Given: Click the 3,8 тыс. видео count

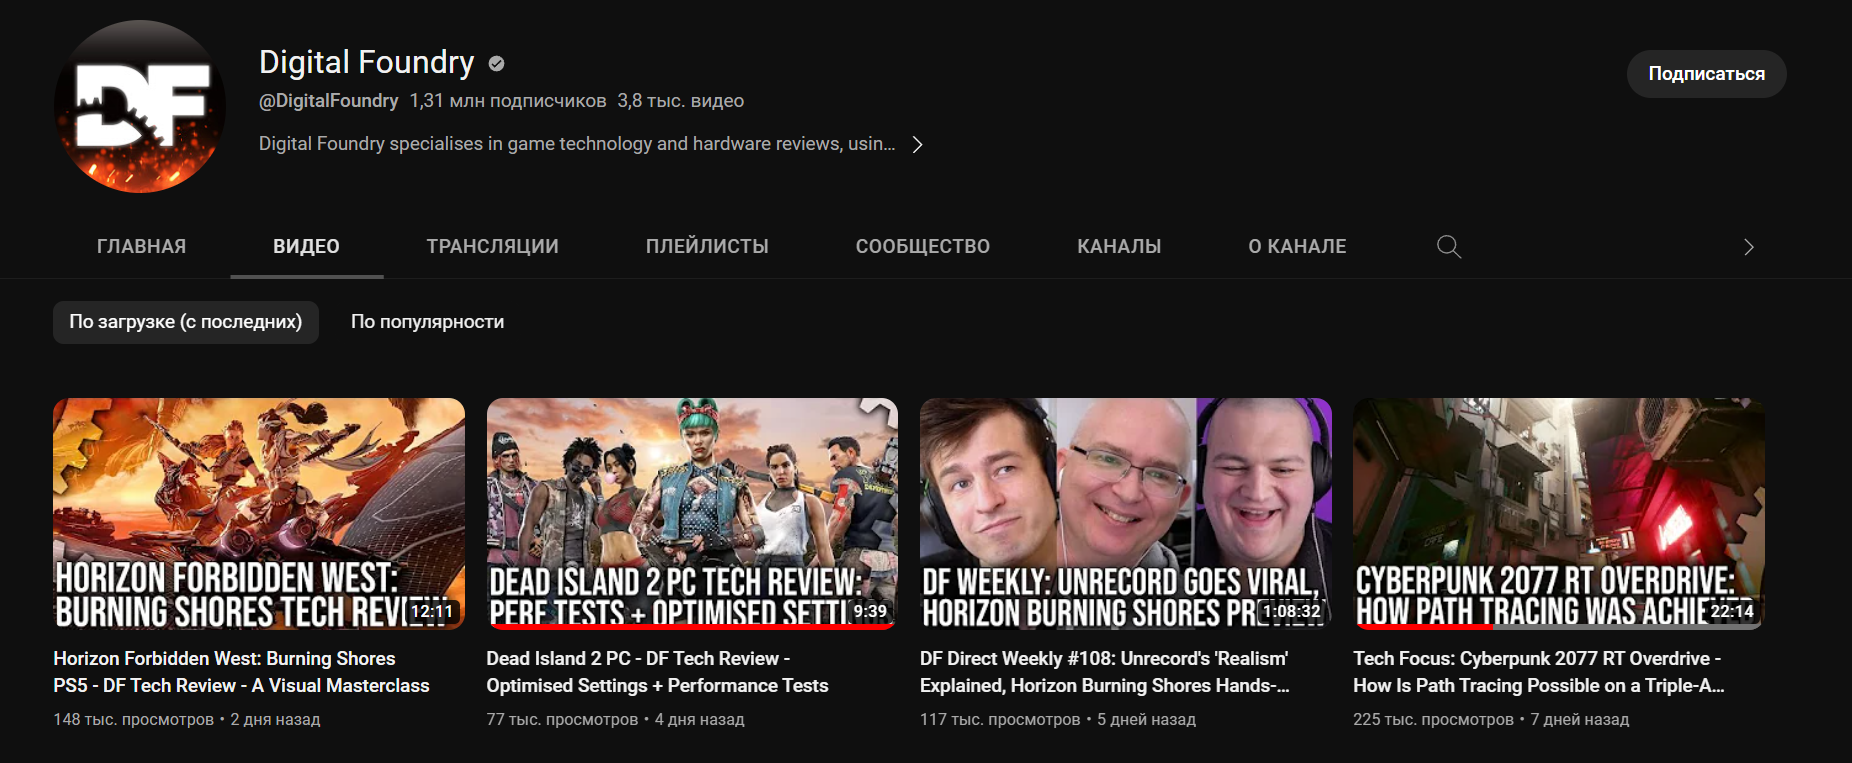Looking at the screenshot, I should [x=680, y=101].
